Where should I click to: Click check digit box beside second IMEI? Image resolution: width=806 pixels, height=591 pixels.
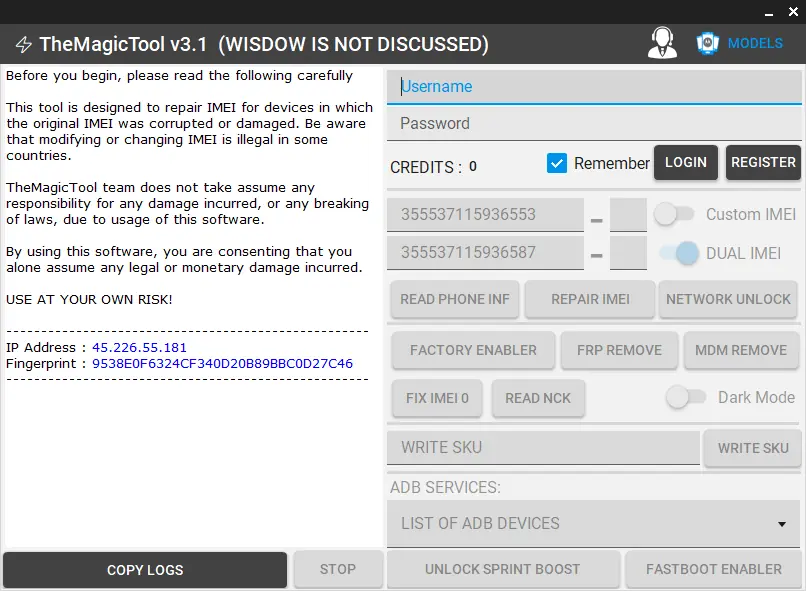coord(628,252)
